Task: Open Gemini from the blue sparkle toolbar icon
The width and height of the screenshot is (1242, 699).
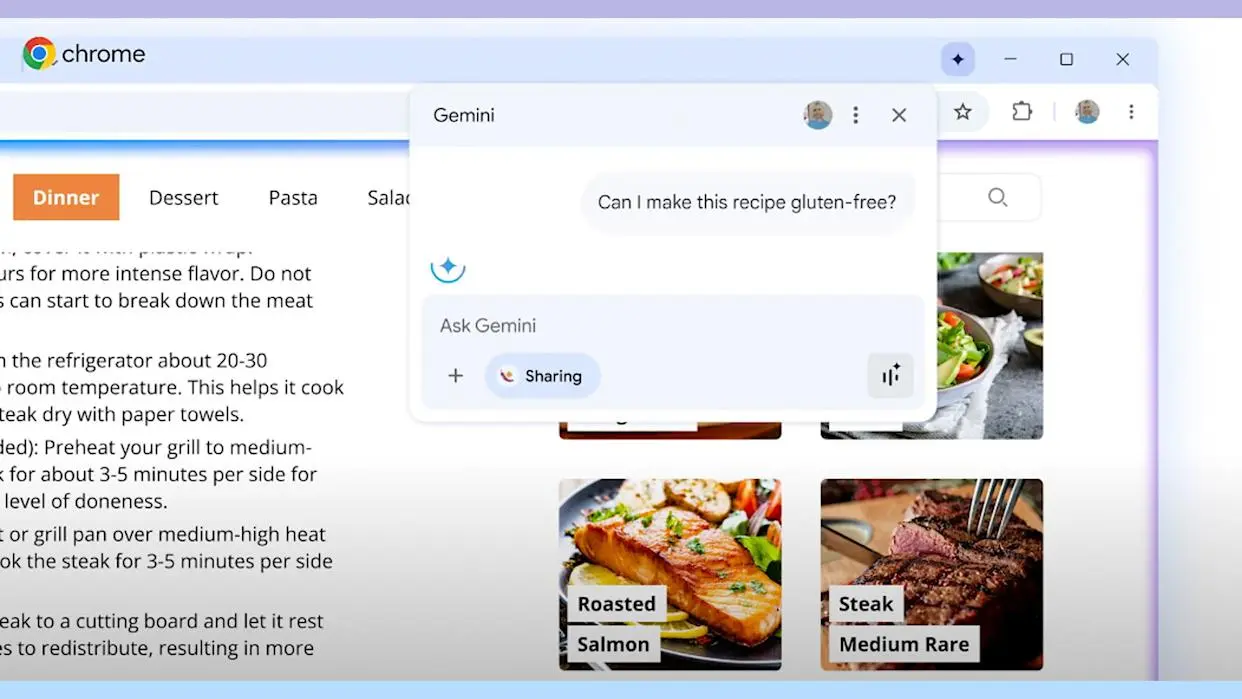Action: point(958,59)
